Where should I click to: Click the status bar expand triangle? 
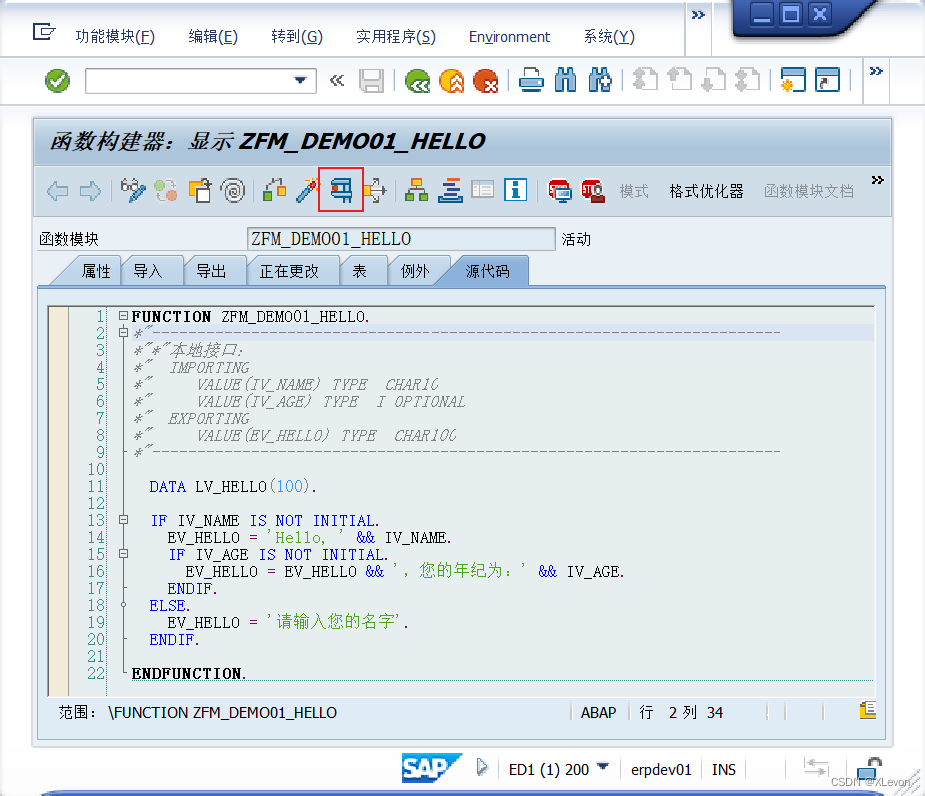(x=483, y=767)
